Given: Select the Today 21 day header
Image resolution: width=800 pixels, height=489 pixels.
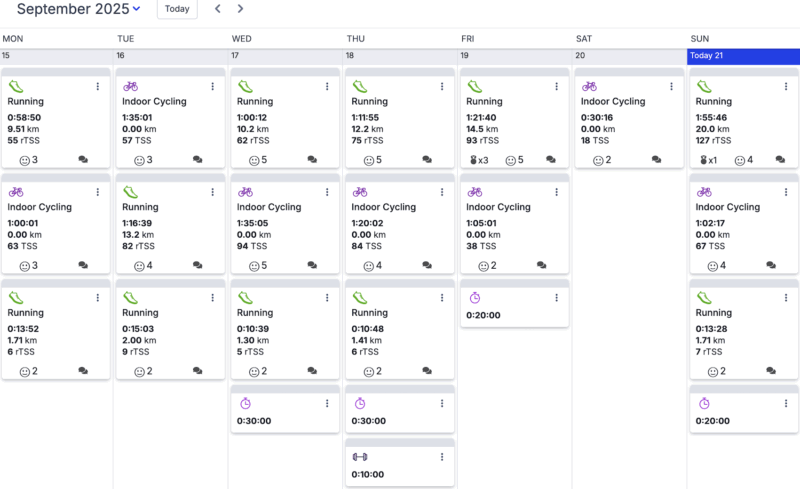Looking at the screenshot, I should coord(743,56).
